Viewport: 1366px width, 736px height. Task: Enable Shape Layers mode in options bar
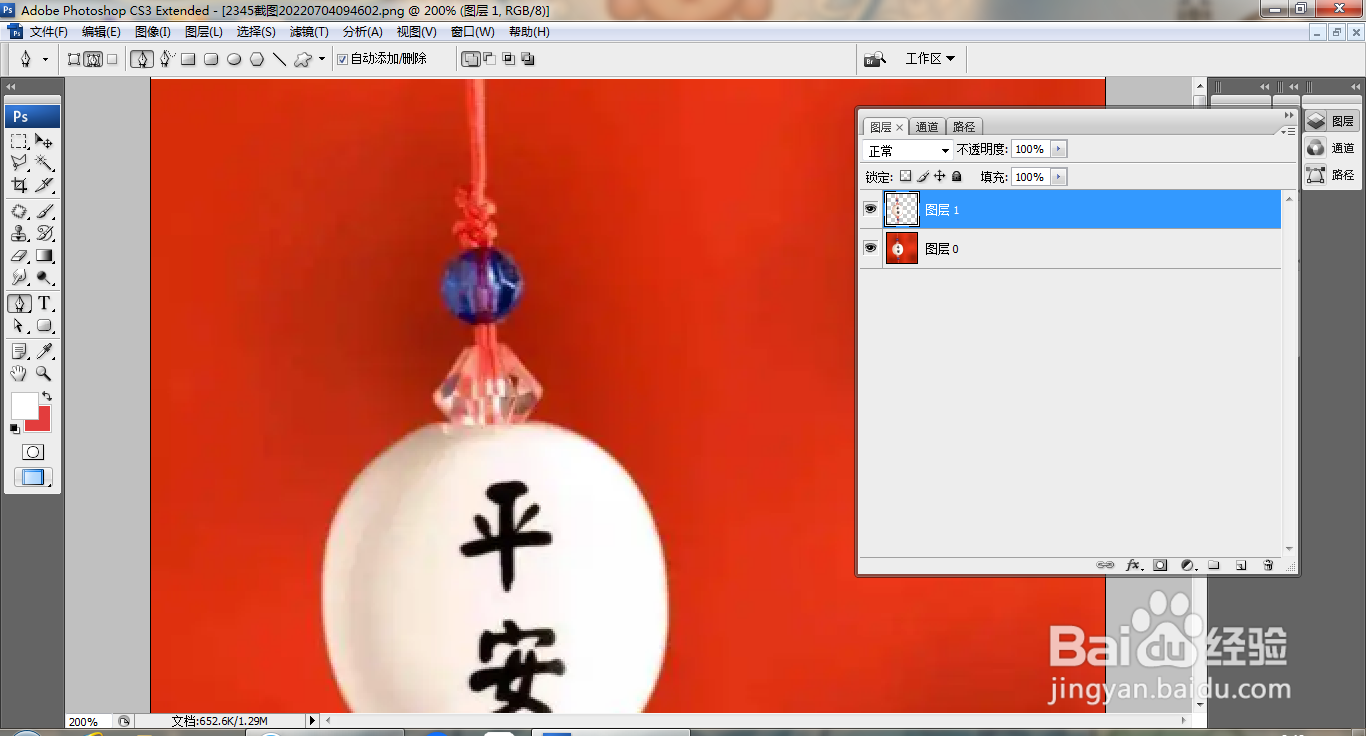tap(73, 59)
